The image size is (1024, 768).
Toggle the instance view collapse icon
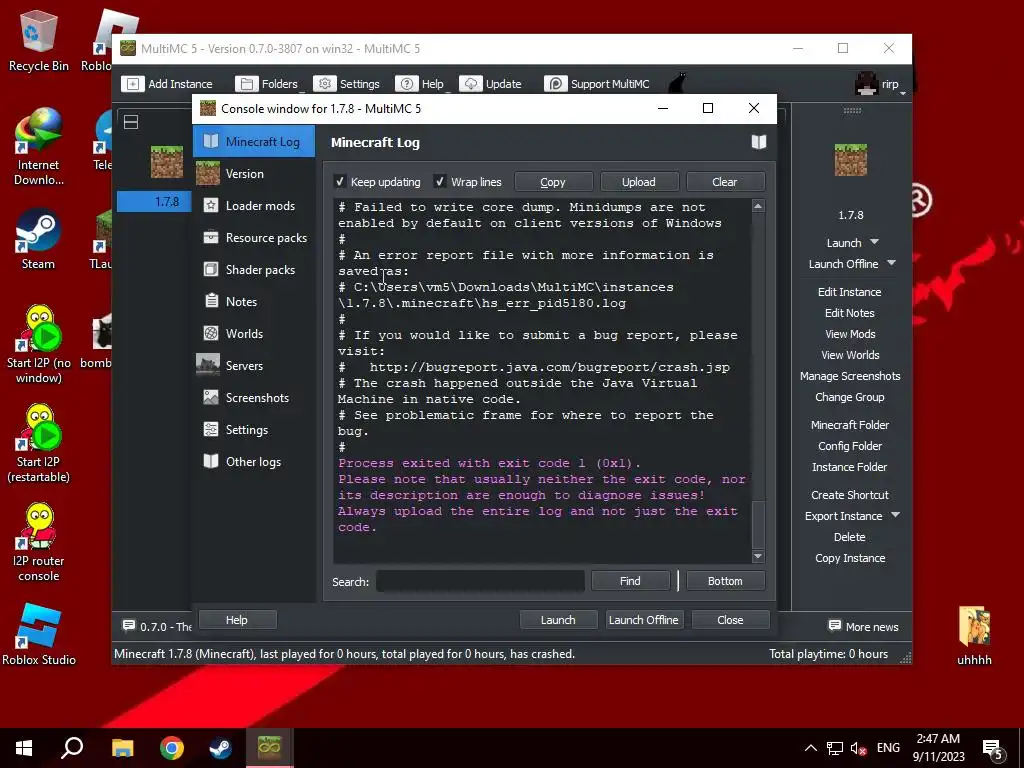coord(131,122)
